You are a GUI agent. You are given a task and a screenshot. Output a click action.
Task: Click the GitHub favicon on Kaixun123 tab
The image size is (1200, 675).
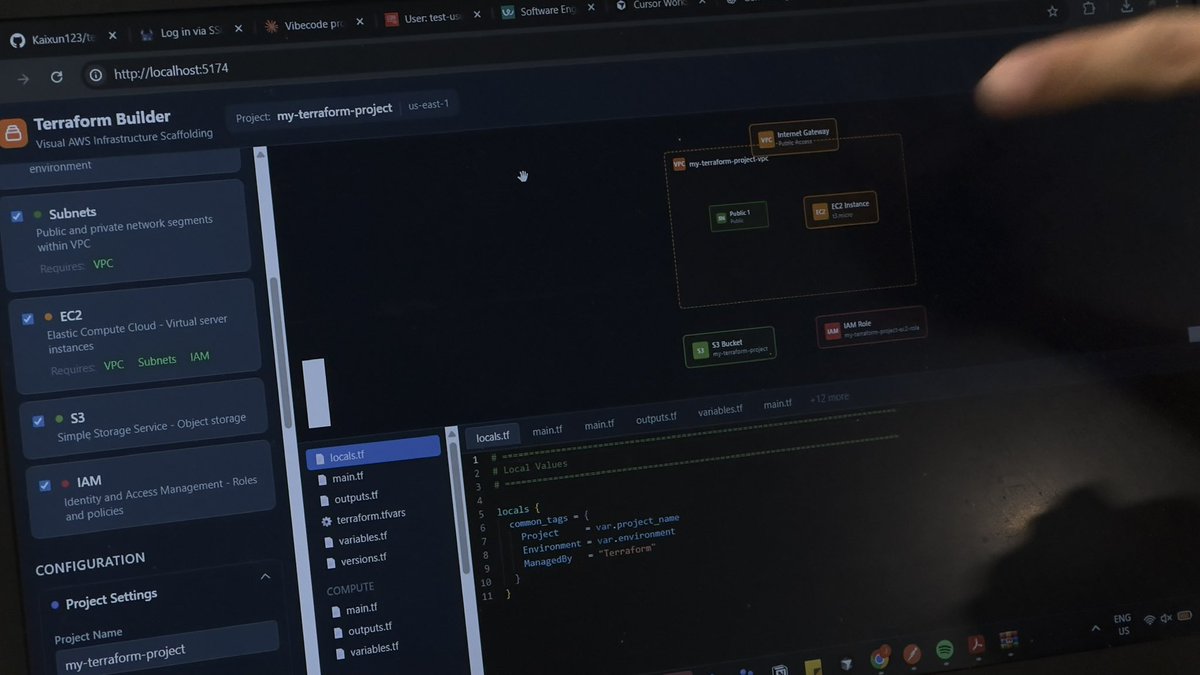coord(16,40)
